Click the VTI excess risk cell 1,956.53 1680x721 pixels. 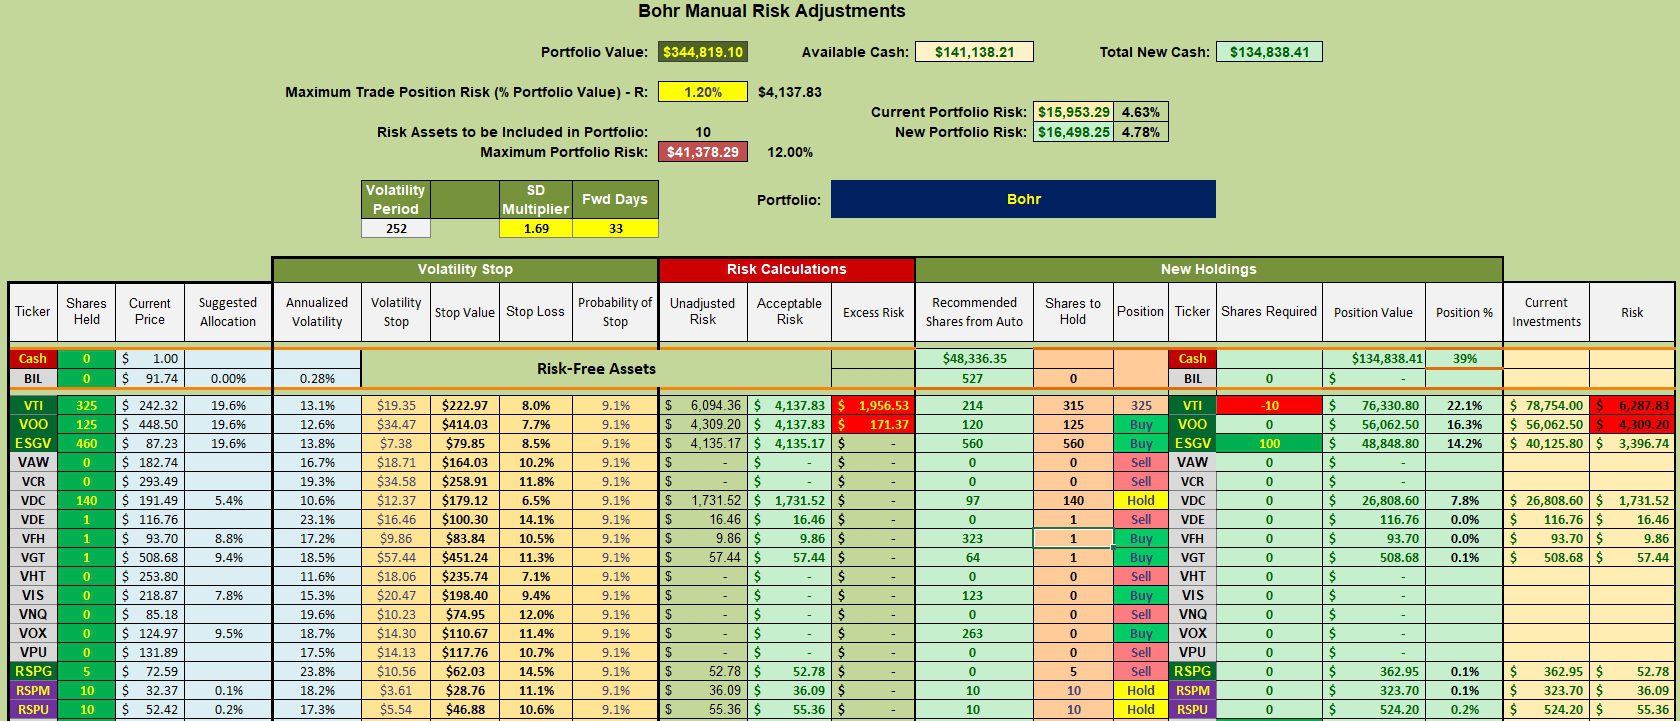(873, 406)
